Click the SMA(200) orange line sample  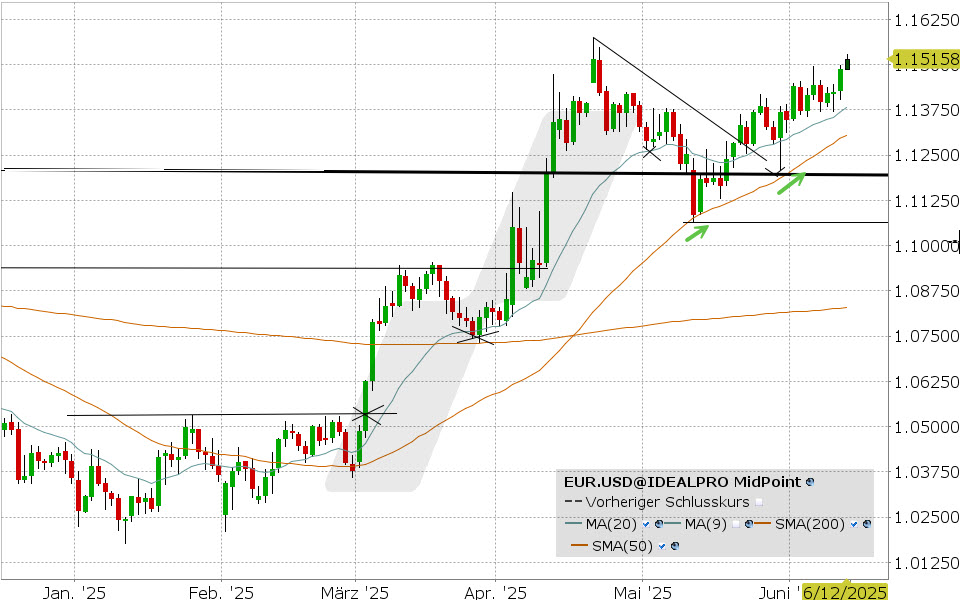coord(762,523)
